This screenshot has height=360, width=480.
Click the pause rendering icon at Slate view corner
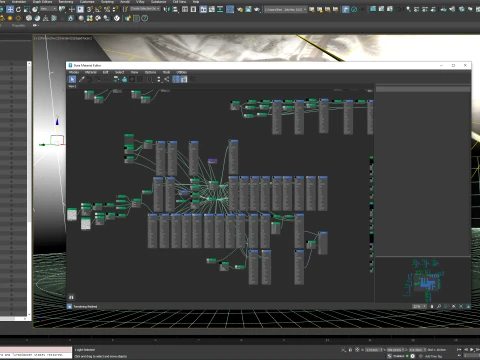[x=71, y=297]
